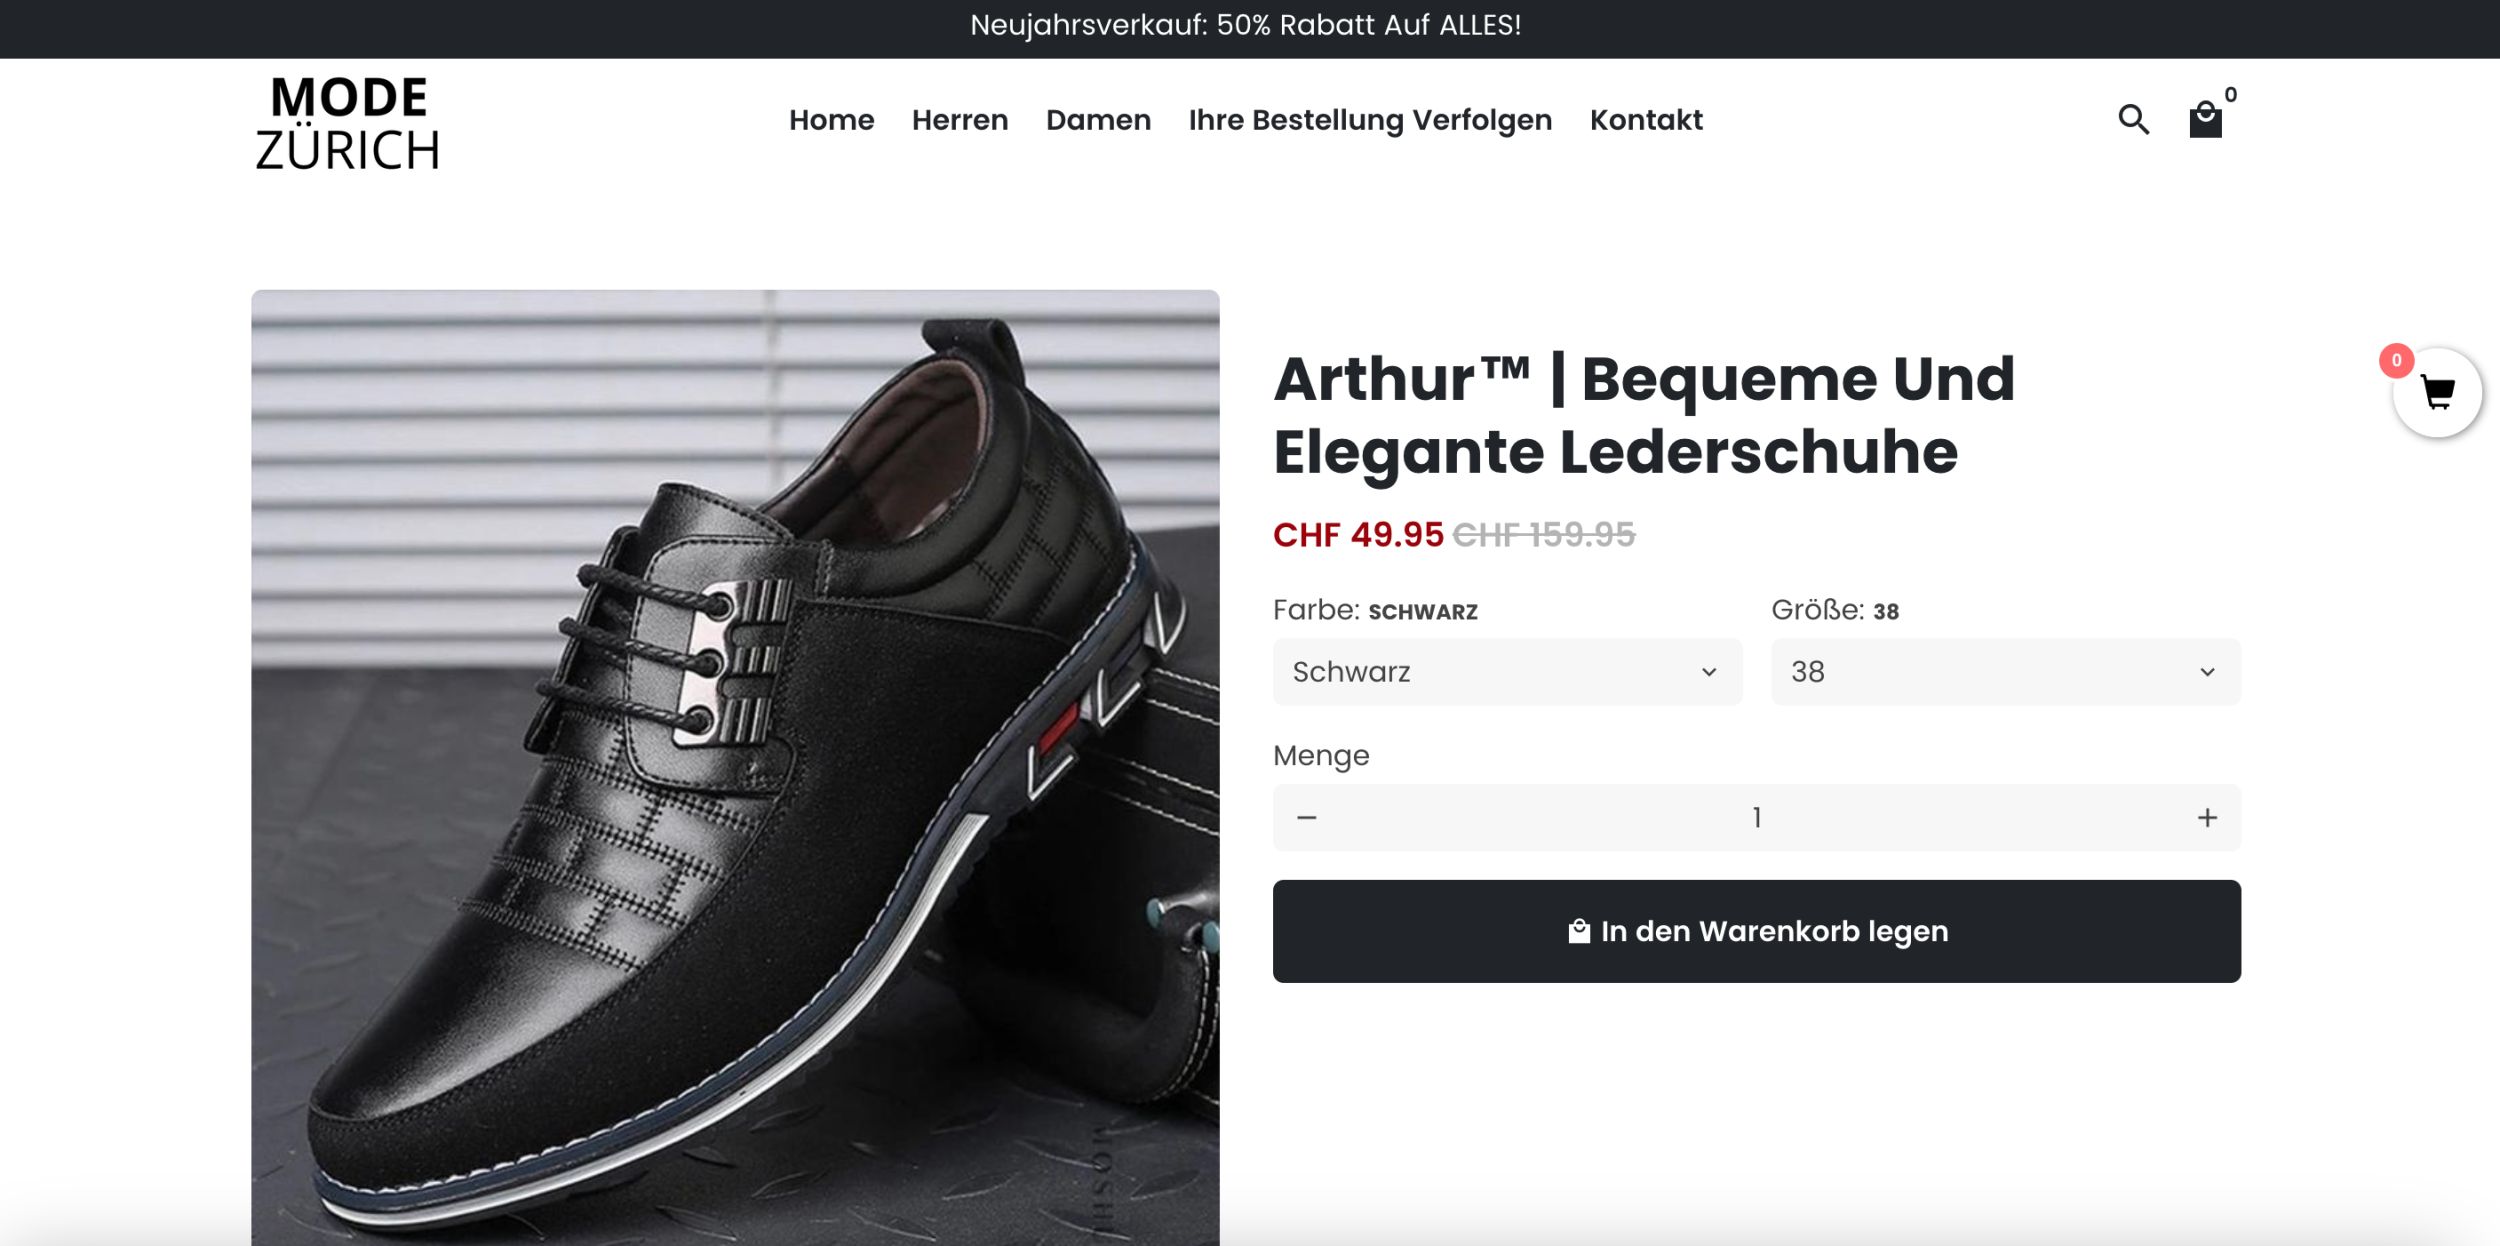This screenshot has width=2500, height=1246.
Task: Click the black leather shoe product image
Action: 735,767
